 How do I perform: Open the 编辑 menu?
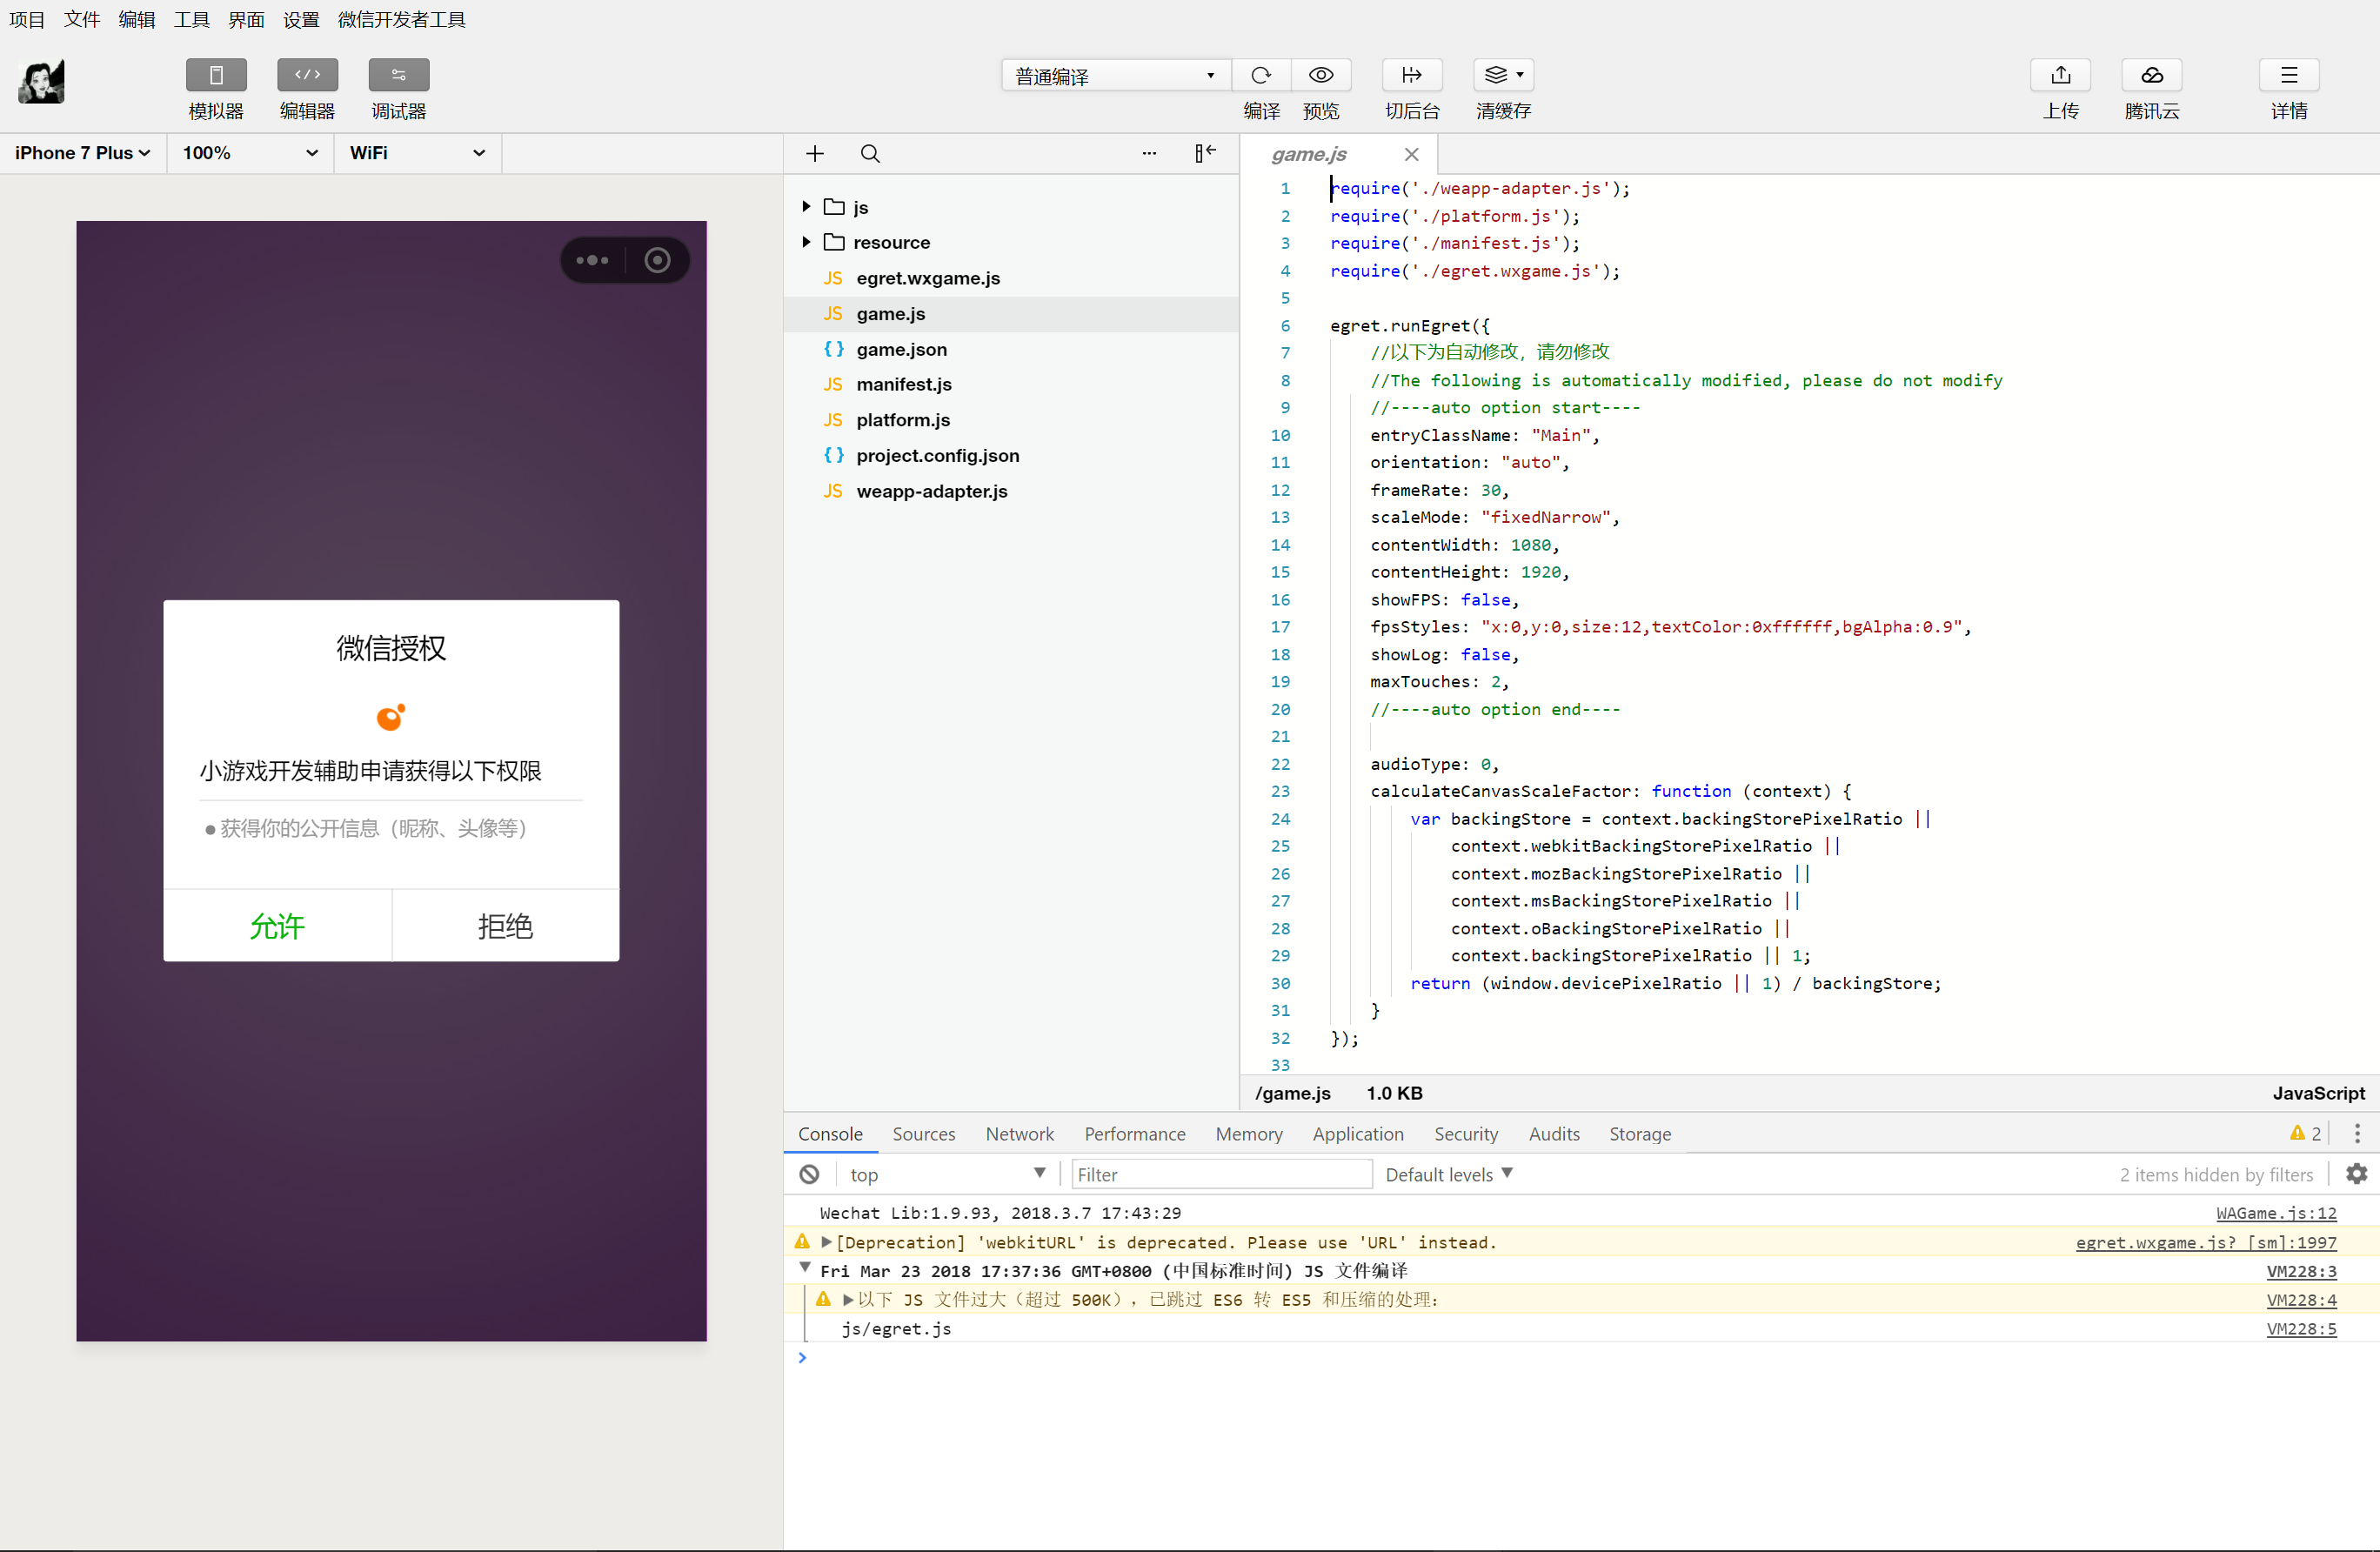(137, 19)
